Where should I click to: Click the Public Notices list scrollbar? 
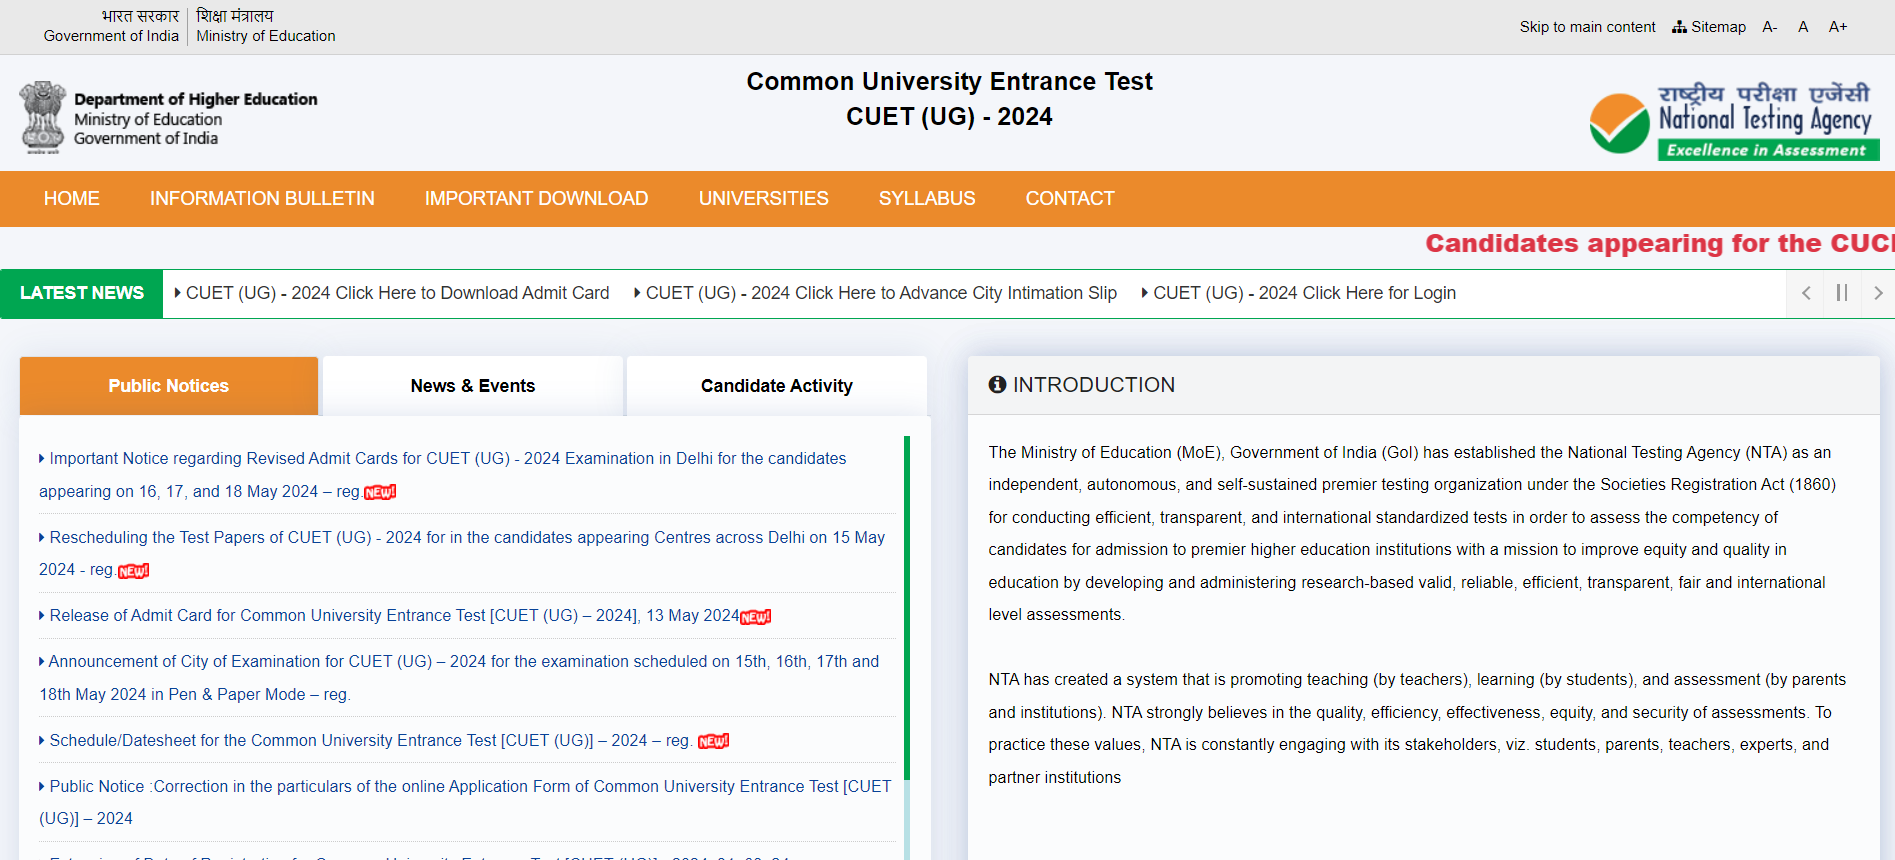pyautogui.click(x=907, y=608)
